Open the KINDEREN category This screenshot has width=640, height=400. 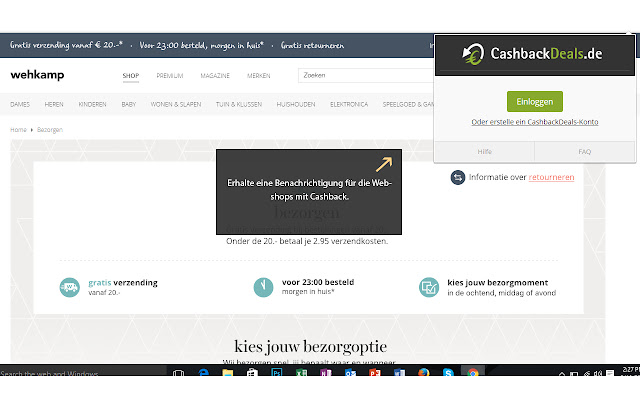[x=92, y=104]
